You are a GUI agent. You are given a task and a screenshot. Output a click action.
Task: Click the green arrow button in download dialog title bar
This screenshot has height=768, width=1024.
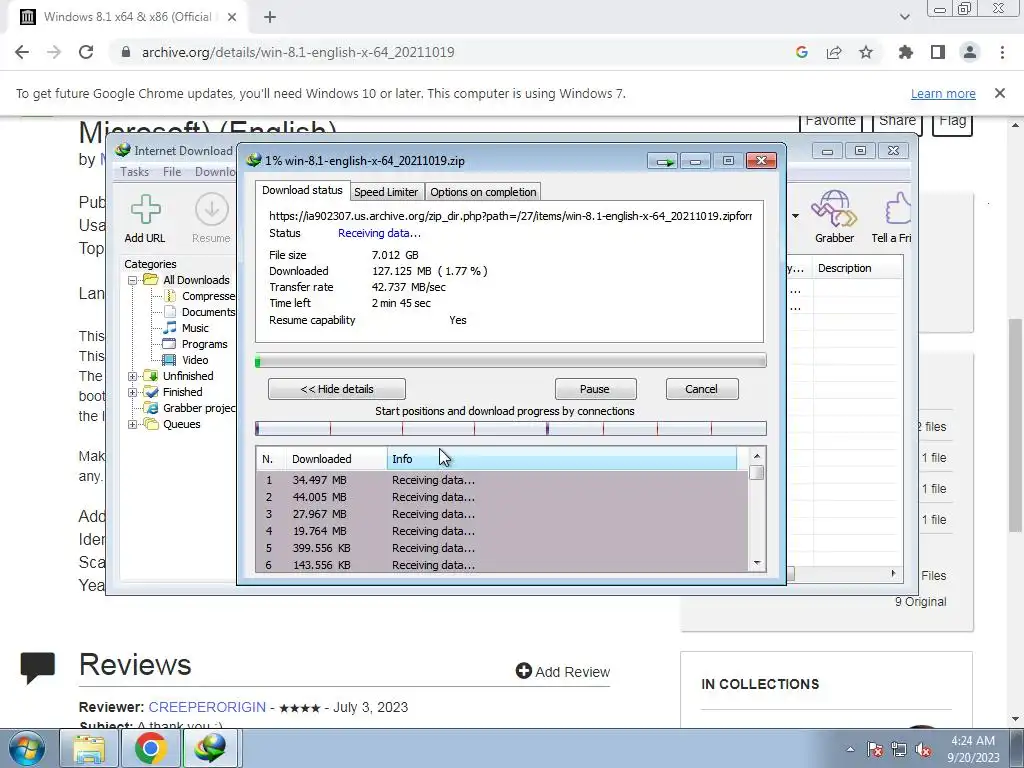click(x=664, y=161)
